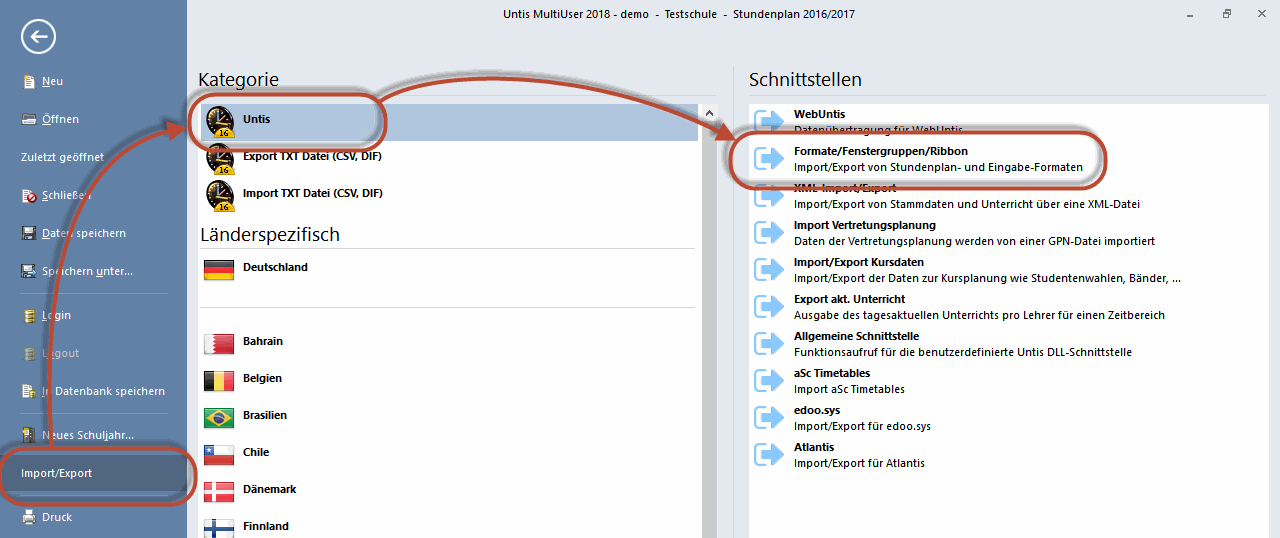Click the WebUntis arrow icon
The height and width of the screenshot is (538, 1280).
click(x=769, y=121)
